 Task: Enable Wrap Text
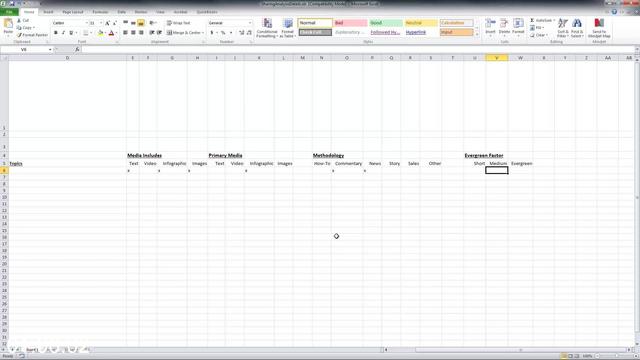pyautogui.click(x=178, y=23)
